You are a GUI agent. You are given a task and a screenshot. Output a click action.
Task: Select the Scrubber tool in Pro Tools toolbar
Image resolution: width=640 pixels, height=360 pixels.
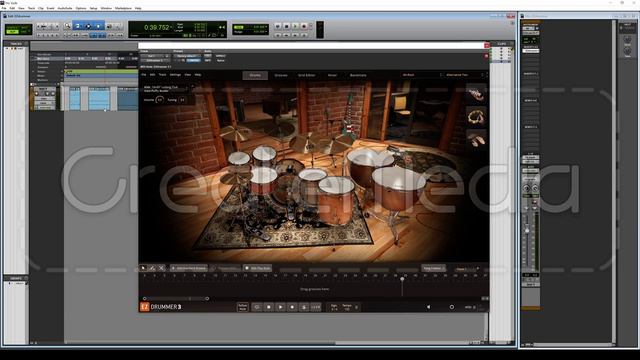(x=109, y=26)
